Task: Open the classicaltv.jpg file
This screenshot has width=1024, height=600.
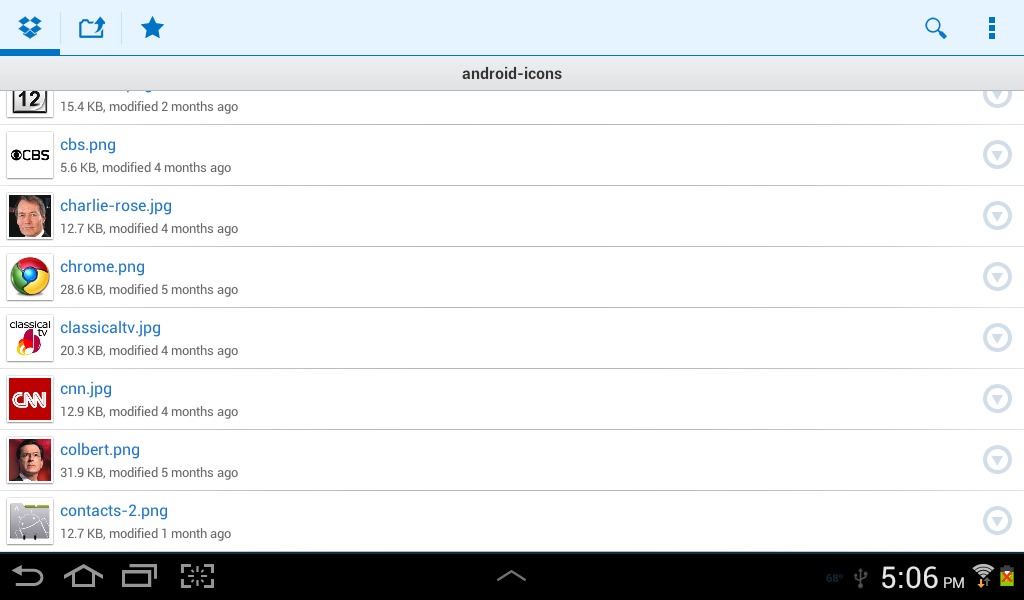Action: pos(110,328)
